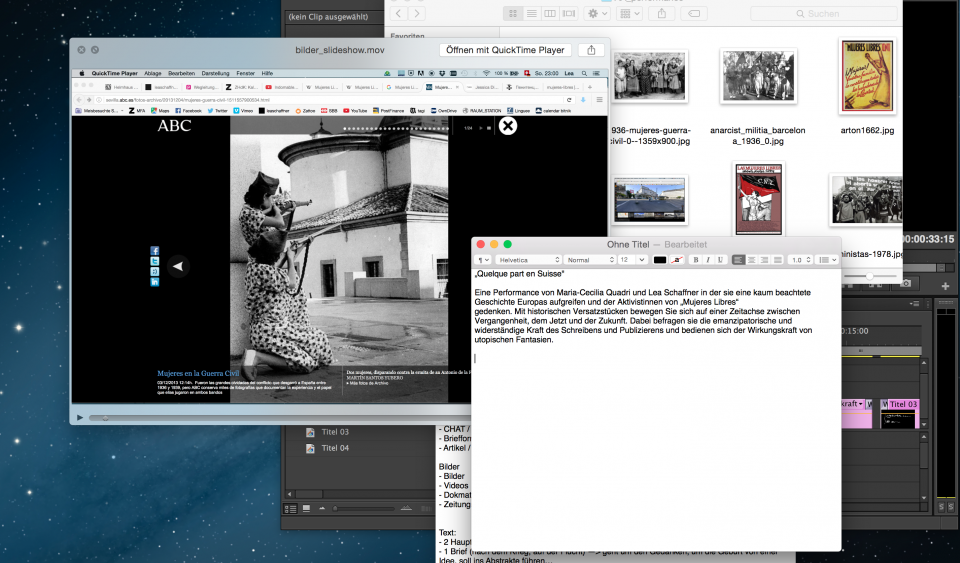960x563 pixels.
Task: Switch project panel to icon view
Action: coord(306,509)
